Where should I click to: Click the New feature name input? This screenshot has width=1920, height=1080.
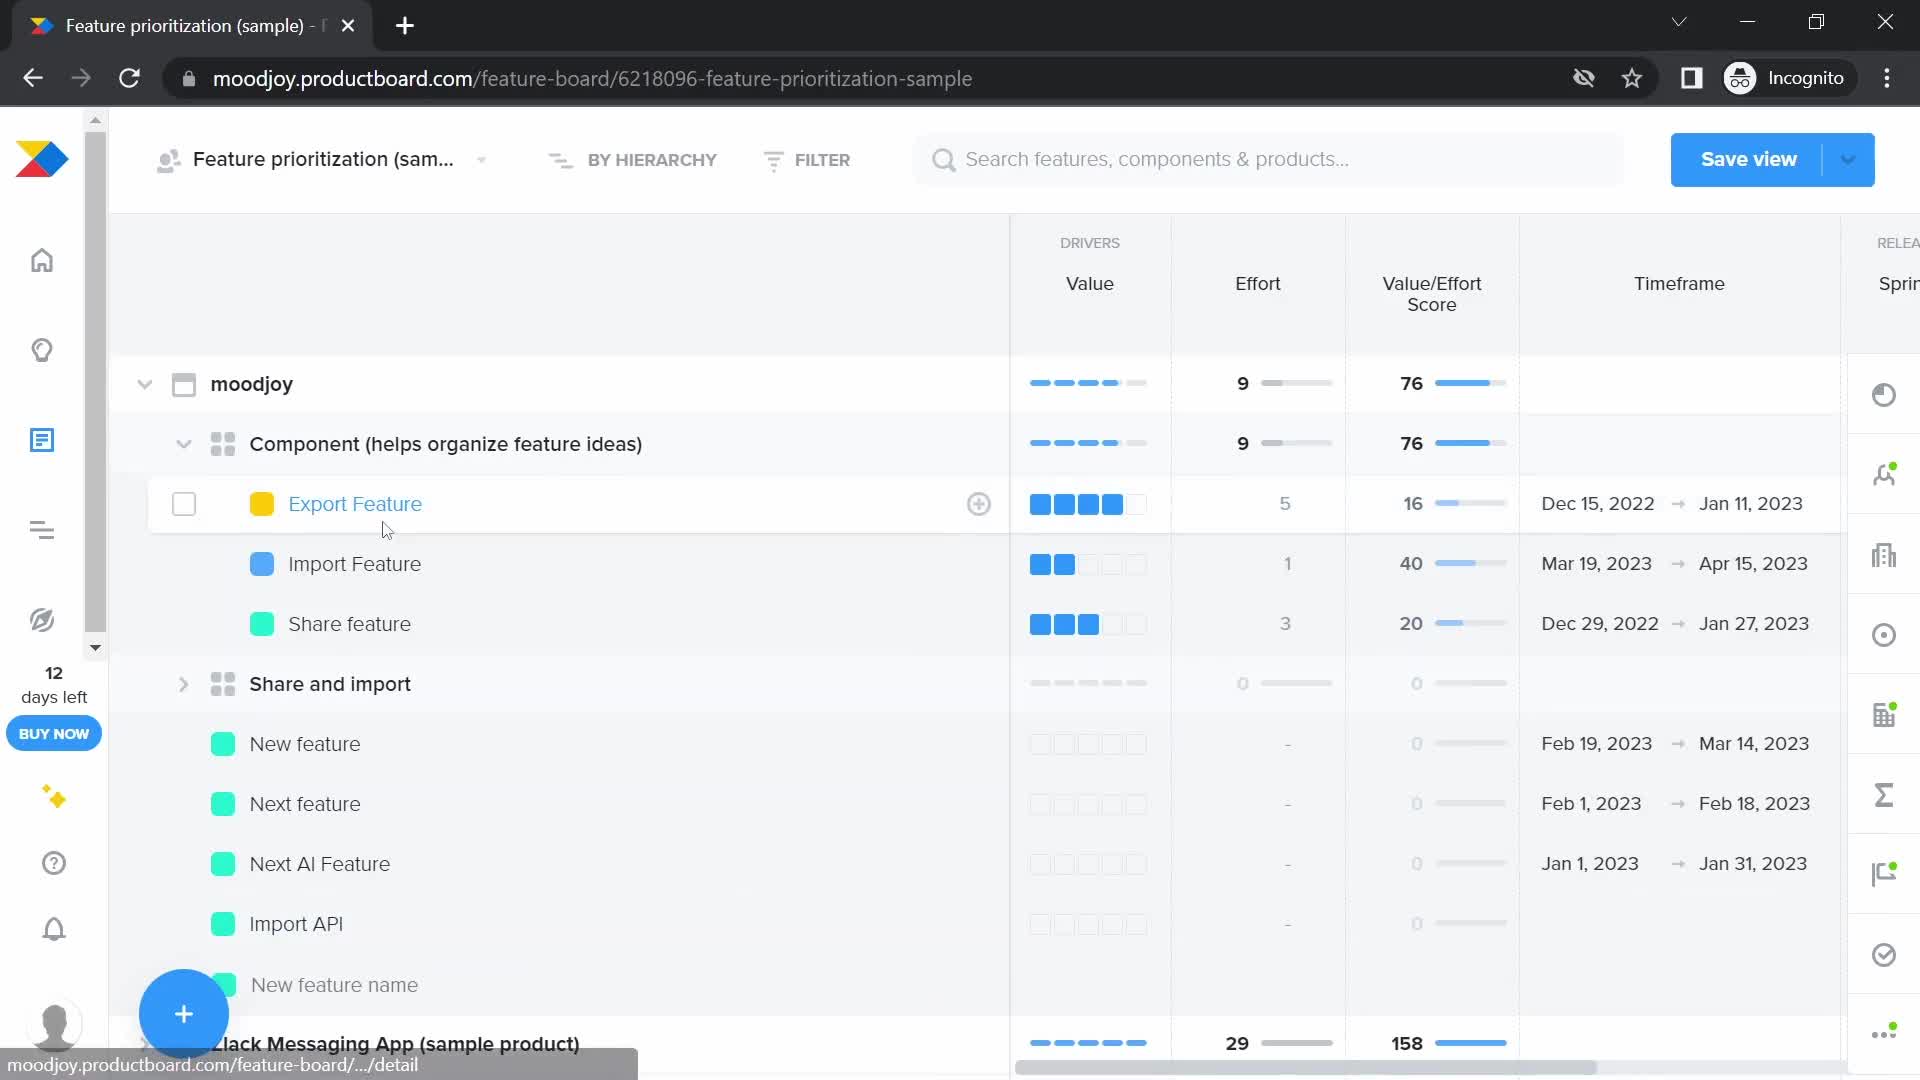pos(334,985)
